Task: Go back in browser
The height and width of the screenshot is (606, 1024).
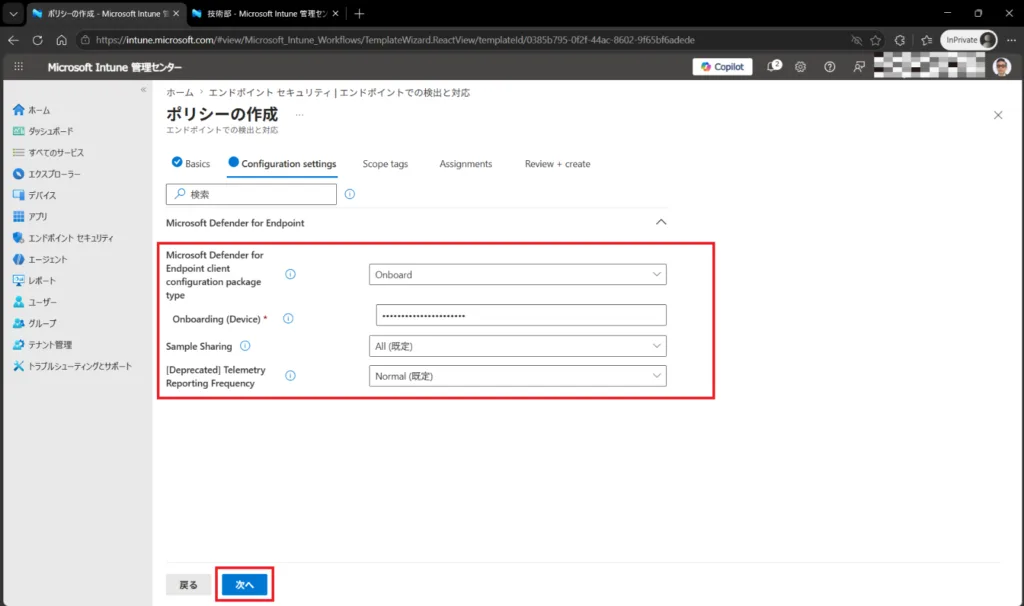Action: tap(13, 40)
